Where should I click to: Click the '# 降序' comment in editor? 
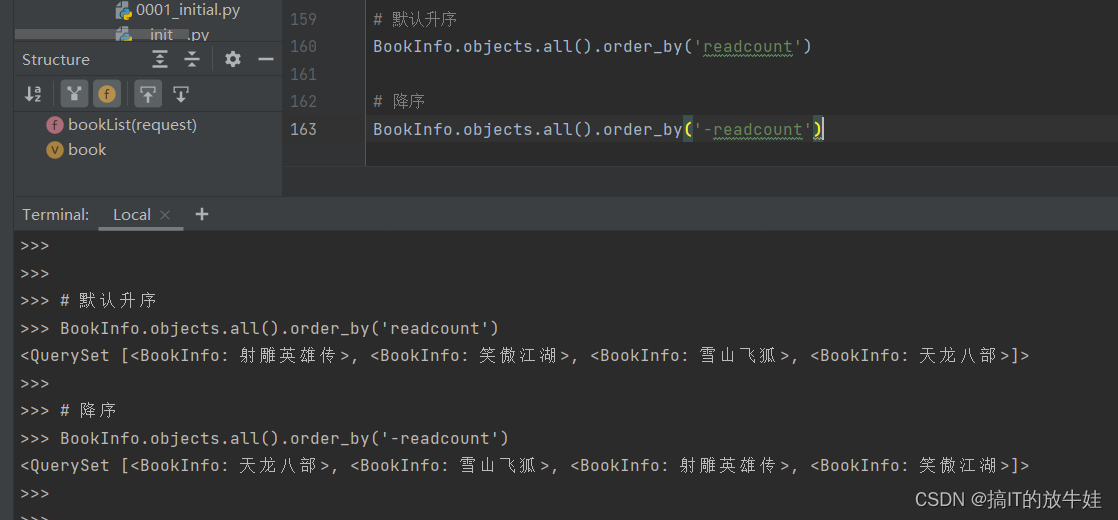coord(399,101)
